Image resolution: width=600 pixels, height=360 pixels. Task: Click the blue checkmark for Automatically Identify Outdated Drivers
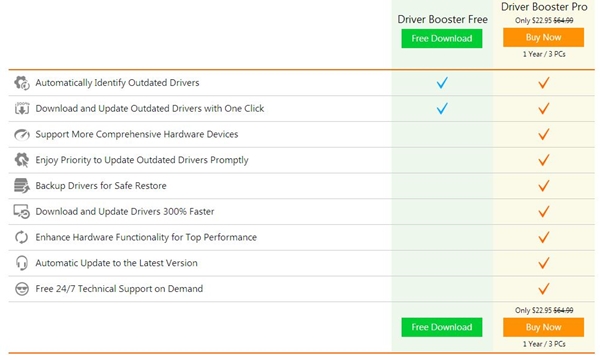[x=442, y=83]
